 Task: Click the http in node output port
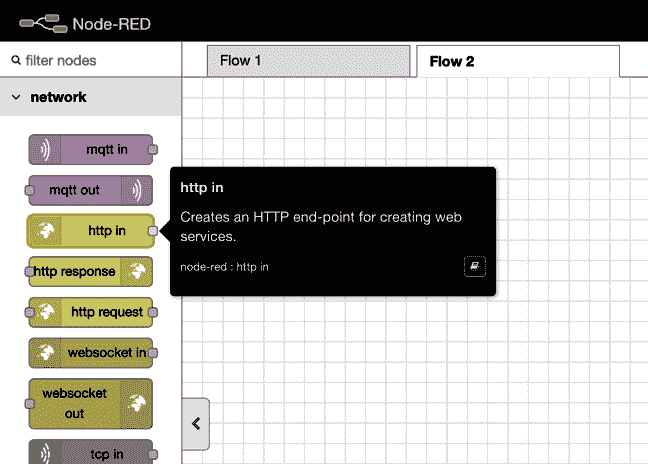153,231
